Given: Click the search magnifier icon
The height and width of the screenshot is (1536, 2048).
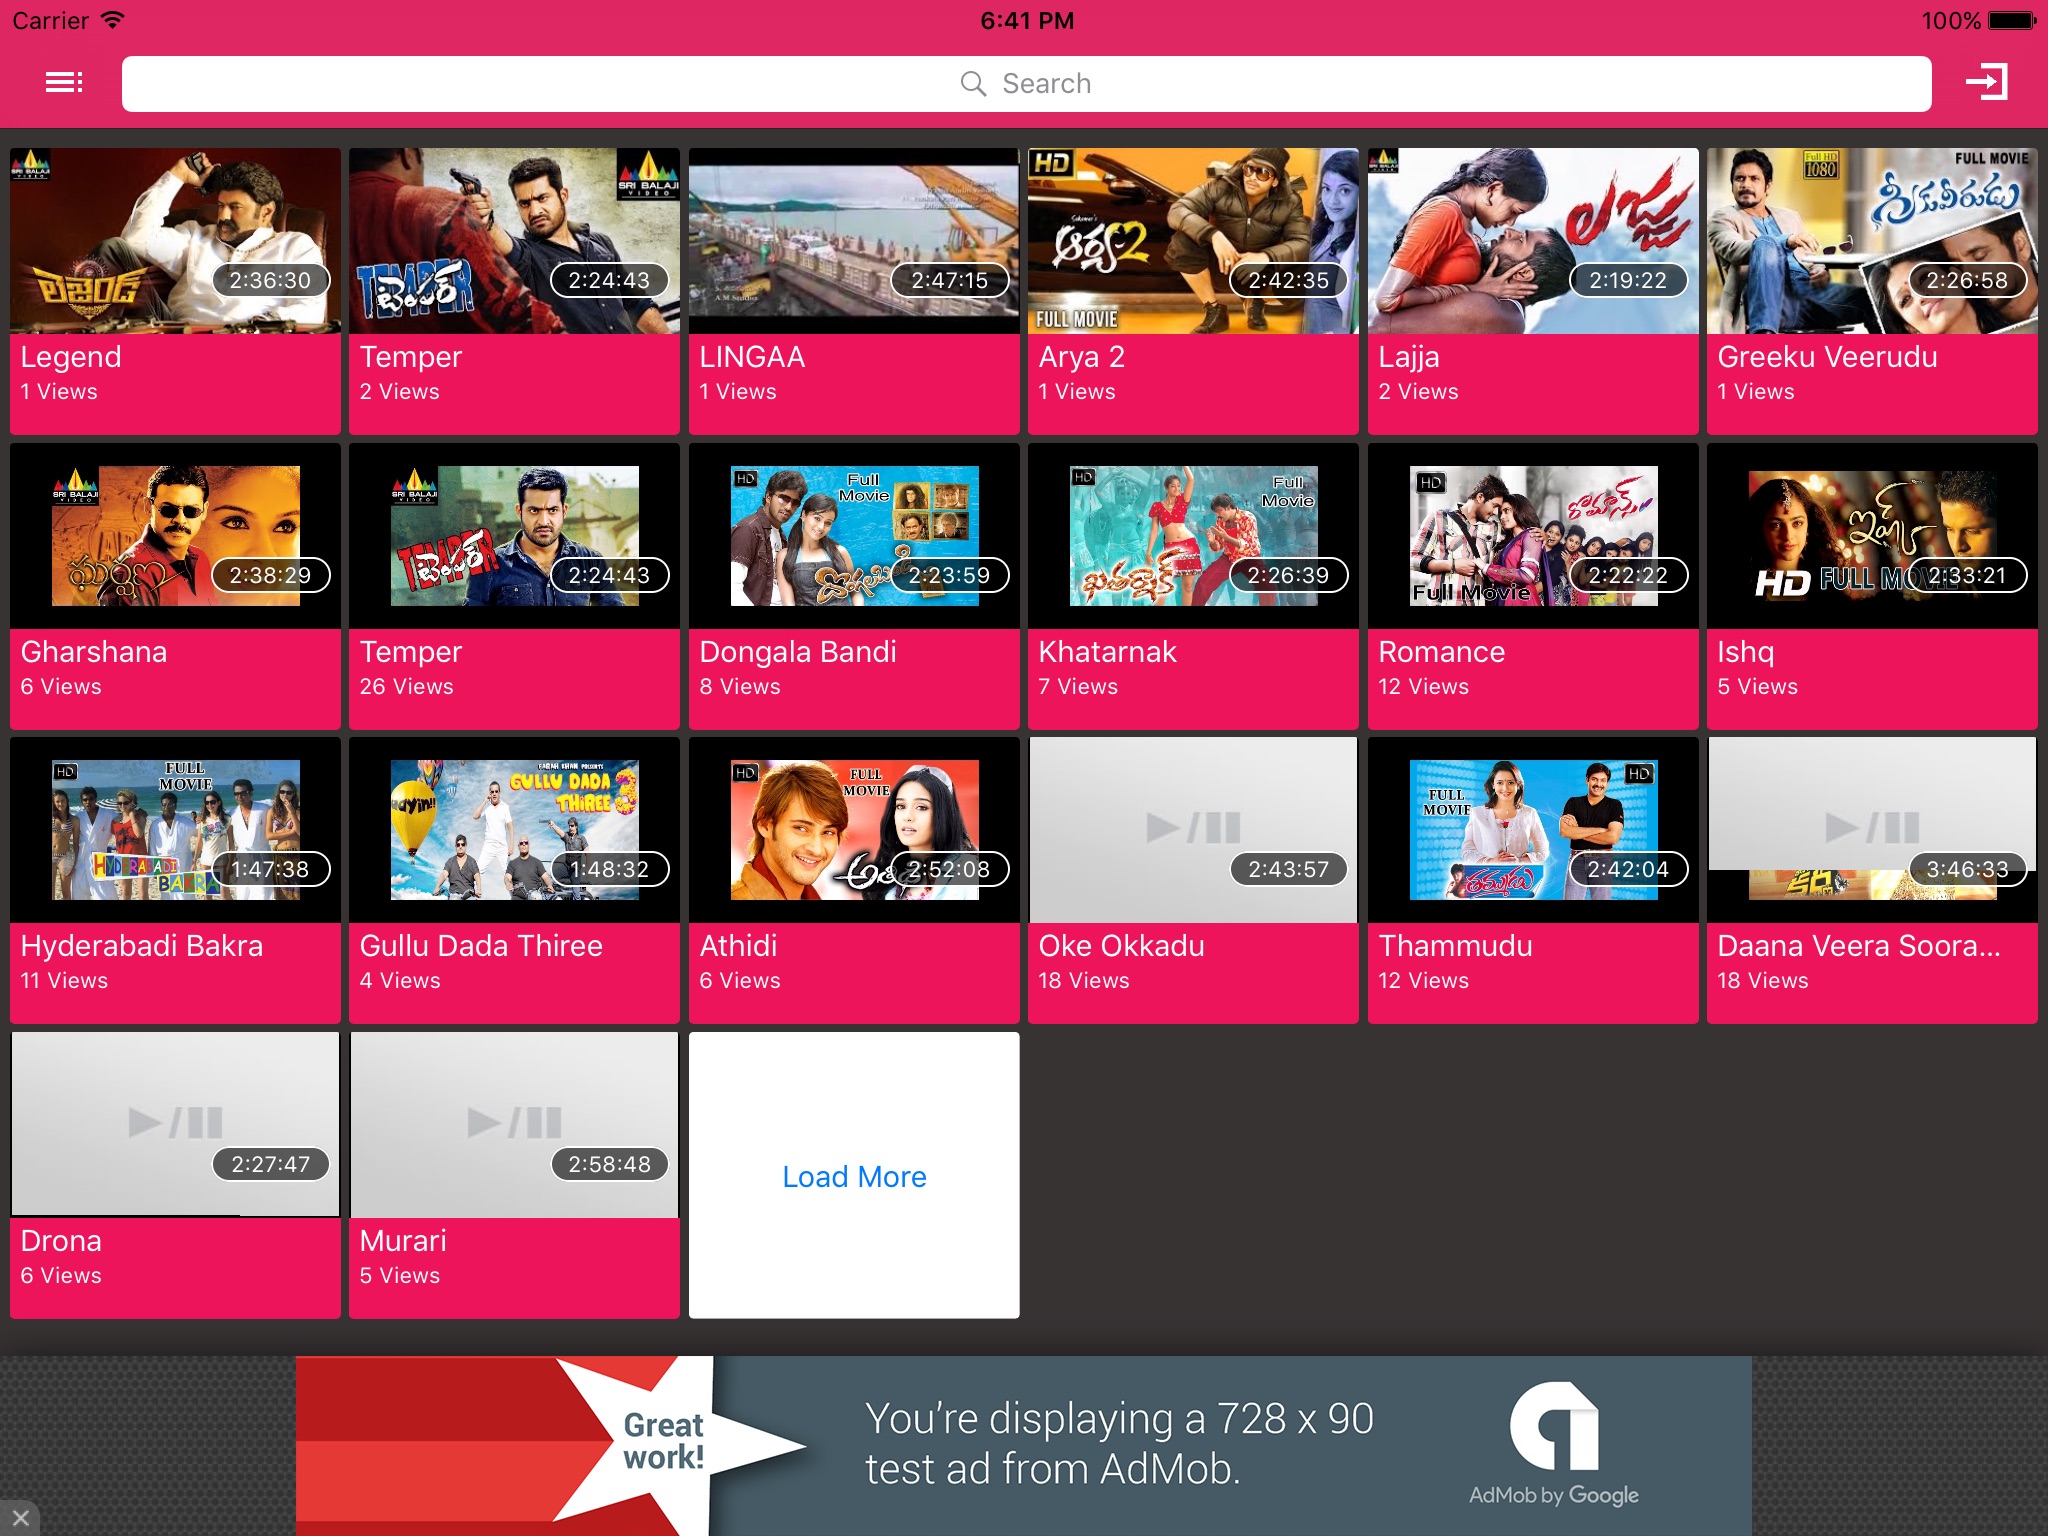Looking at the screenshot, I should point(973,84).
